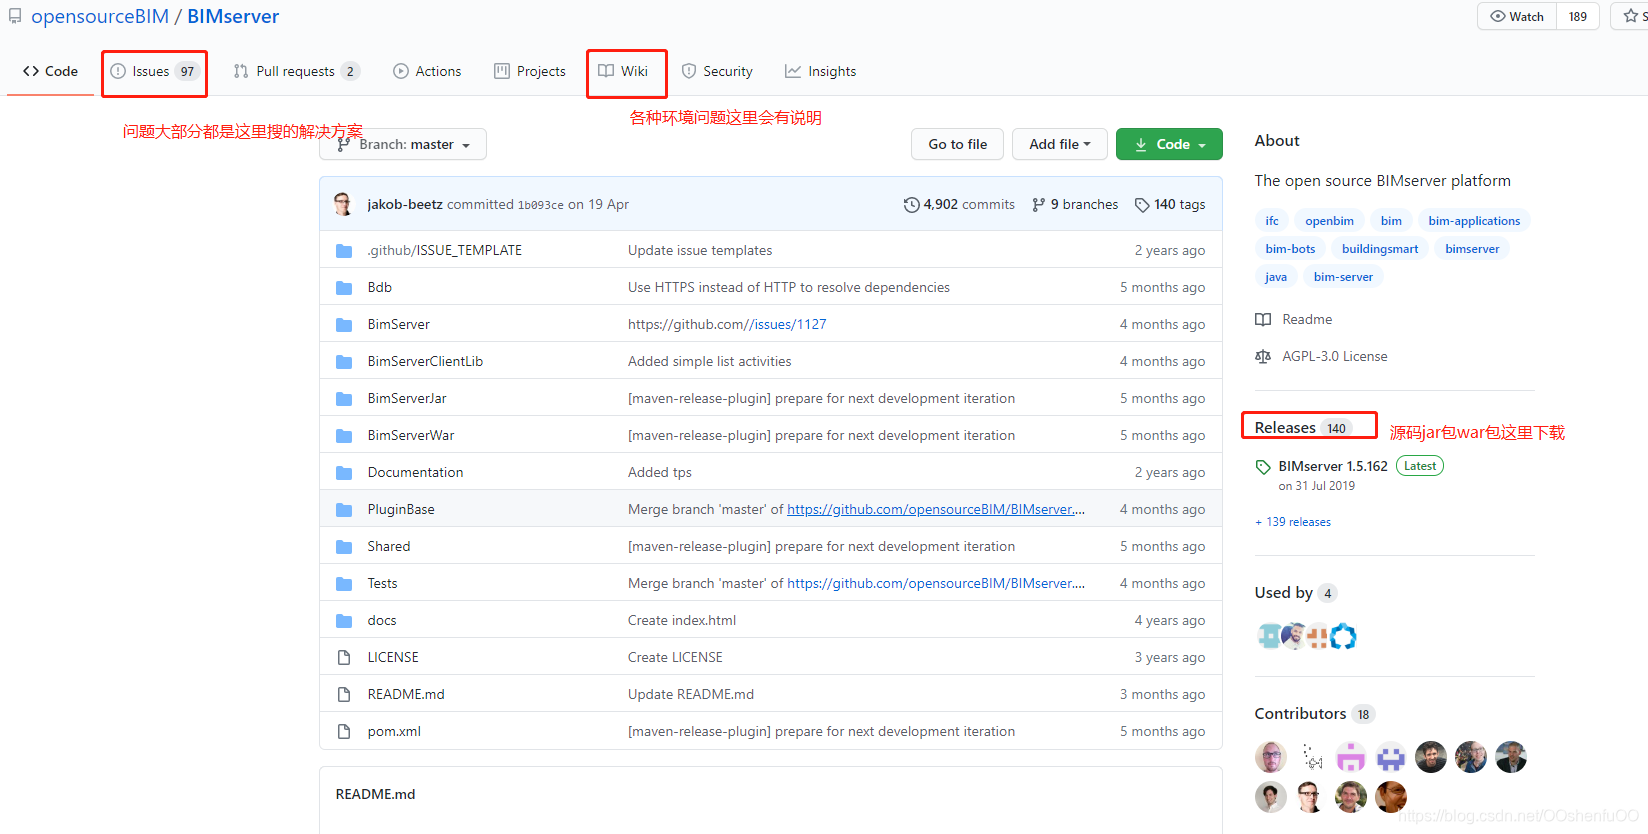Click the first contributor avatar
Viewport: 1648px width, 834px height.
pos(1271,757)
